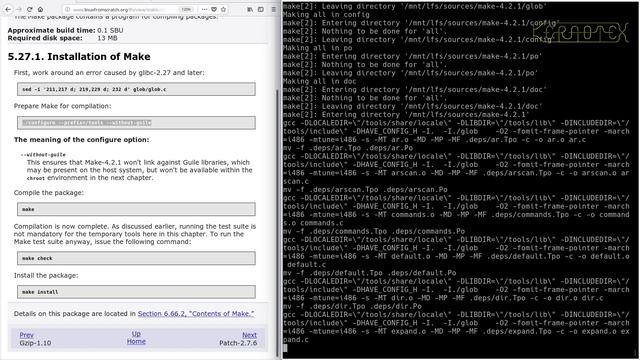Open the Firefox Library icon
The height and width of the screenshot is (360, 640).
pos(250,9)
